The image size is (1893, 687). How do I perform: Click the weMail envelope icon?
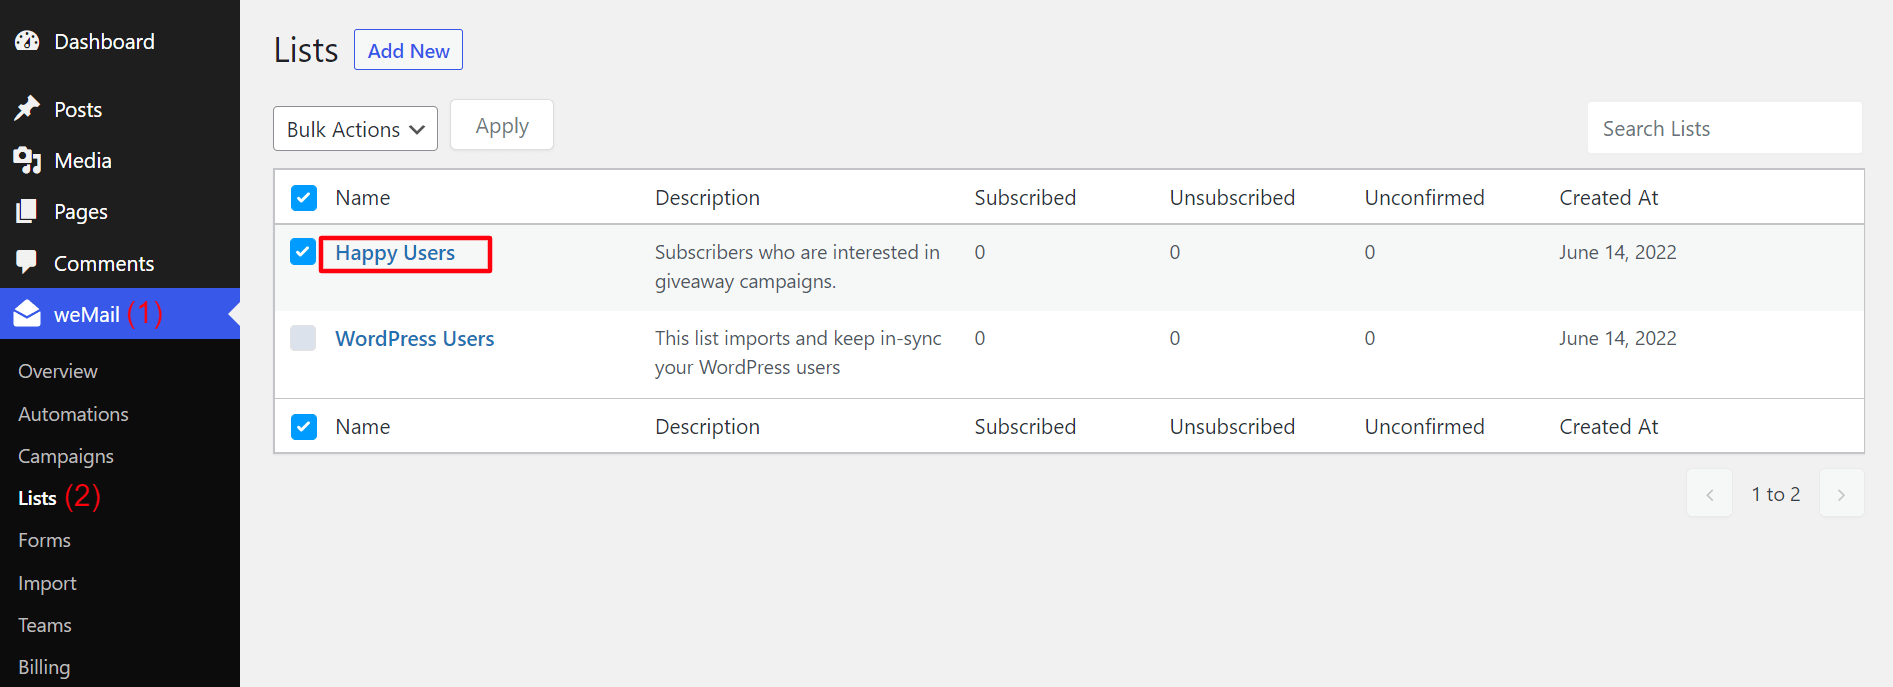coord(27,314)
